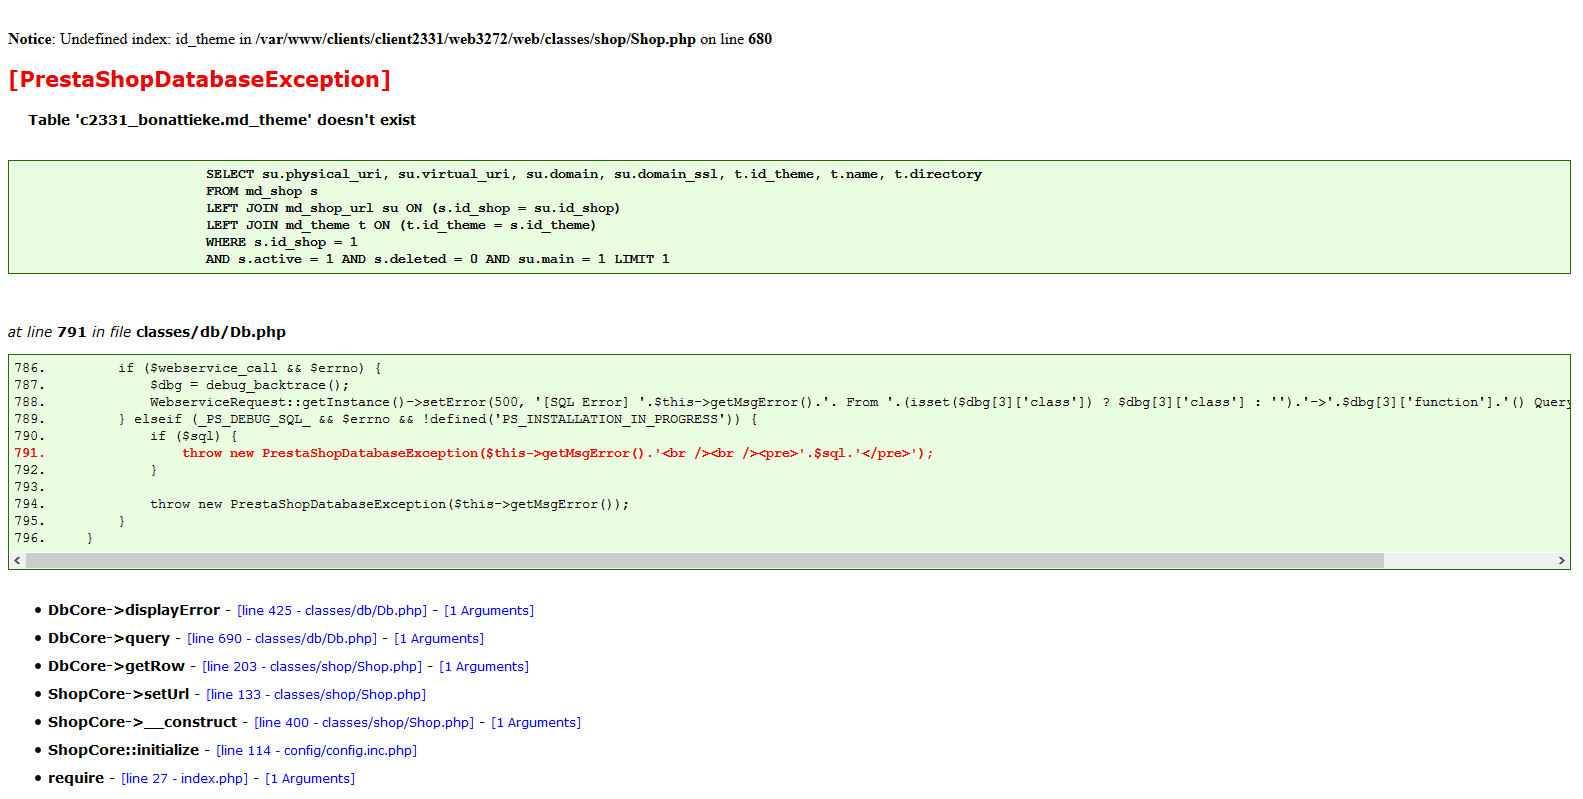1583x799 pixels.
Task: Click the table doesn't exist error message
Action: tap(222, 120)
